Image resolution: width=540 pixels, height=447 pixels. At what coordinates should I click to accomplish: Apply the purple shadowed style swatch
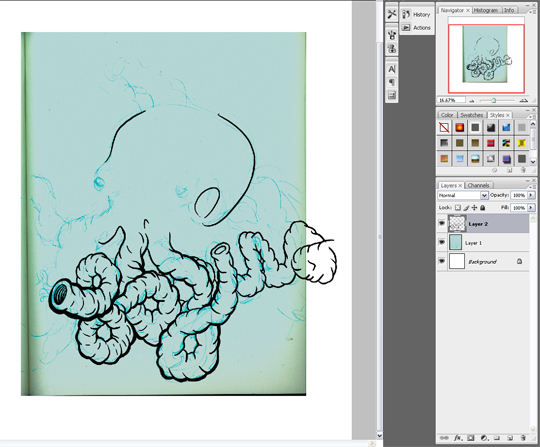[506, 159]
